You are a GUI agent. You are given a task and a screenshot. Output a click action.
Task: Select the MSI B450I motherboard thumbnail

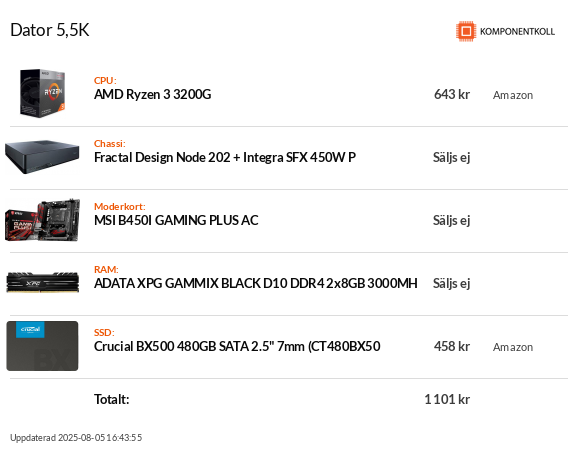pos(42,220)
